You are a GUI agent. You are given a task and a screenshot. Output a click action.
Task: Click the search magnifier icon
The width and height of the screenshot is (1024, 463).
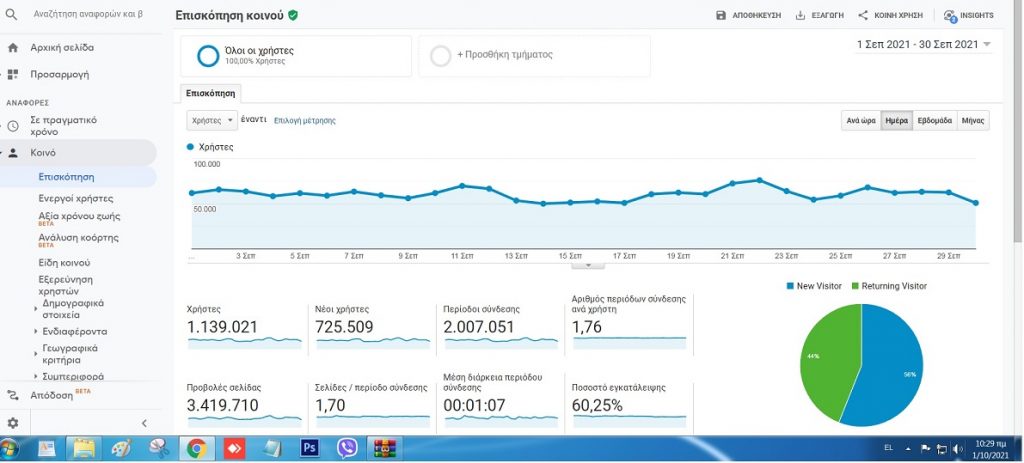point(13,15)
